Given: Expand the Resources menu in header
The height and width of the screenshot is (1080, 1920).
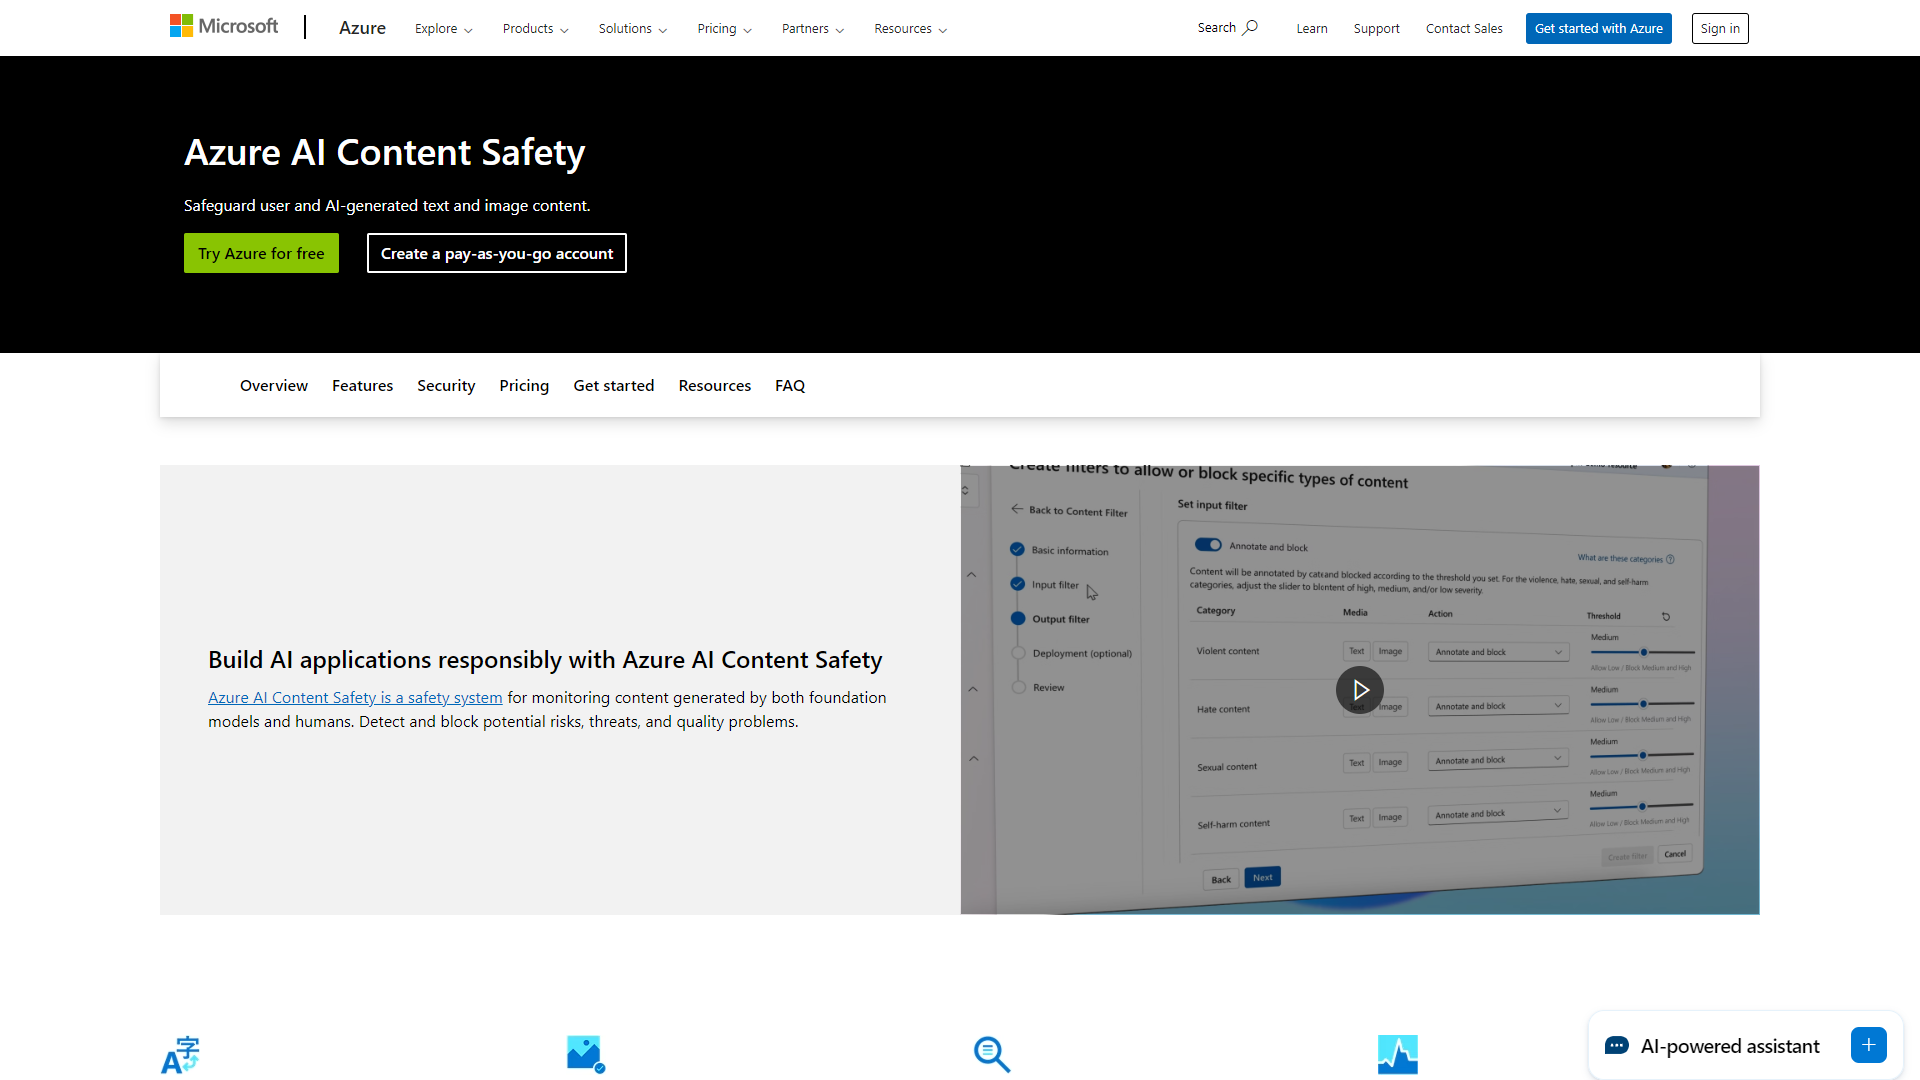Looking at the screenshot, I should tap(910, 28).
